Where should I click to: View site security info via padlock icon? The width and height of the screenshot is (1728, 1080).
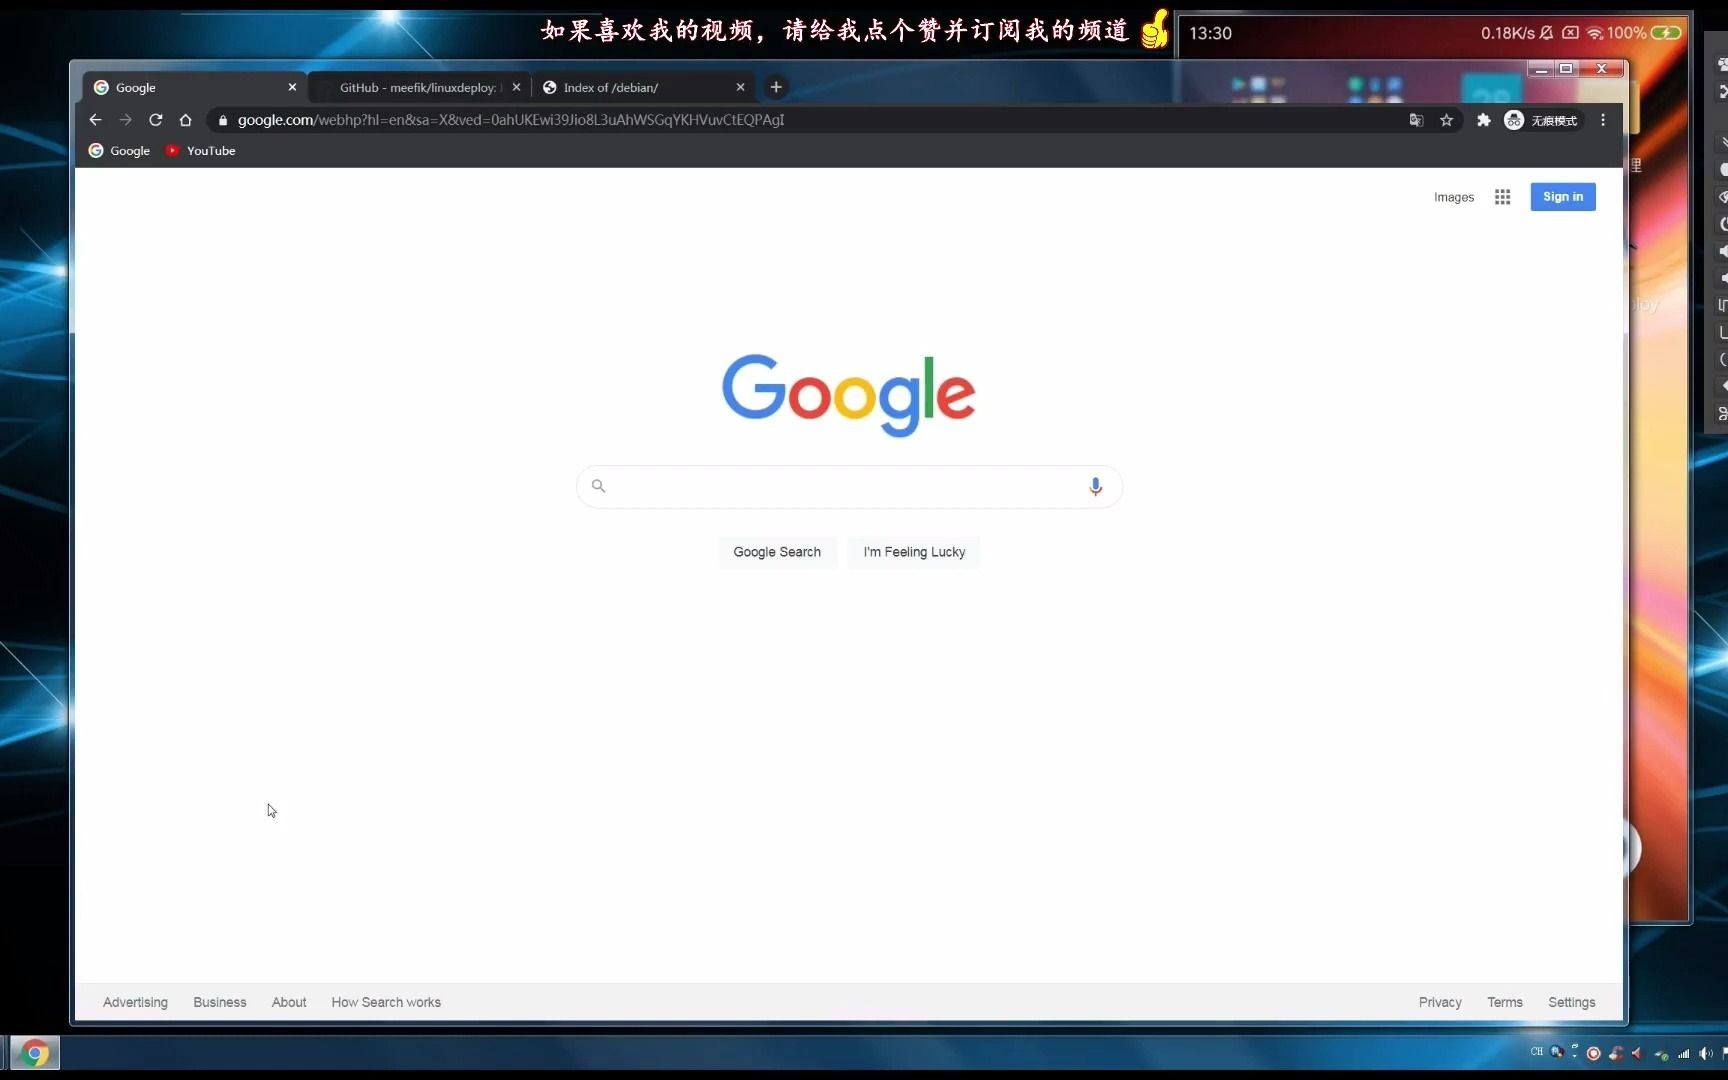pos(223,120)
